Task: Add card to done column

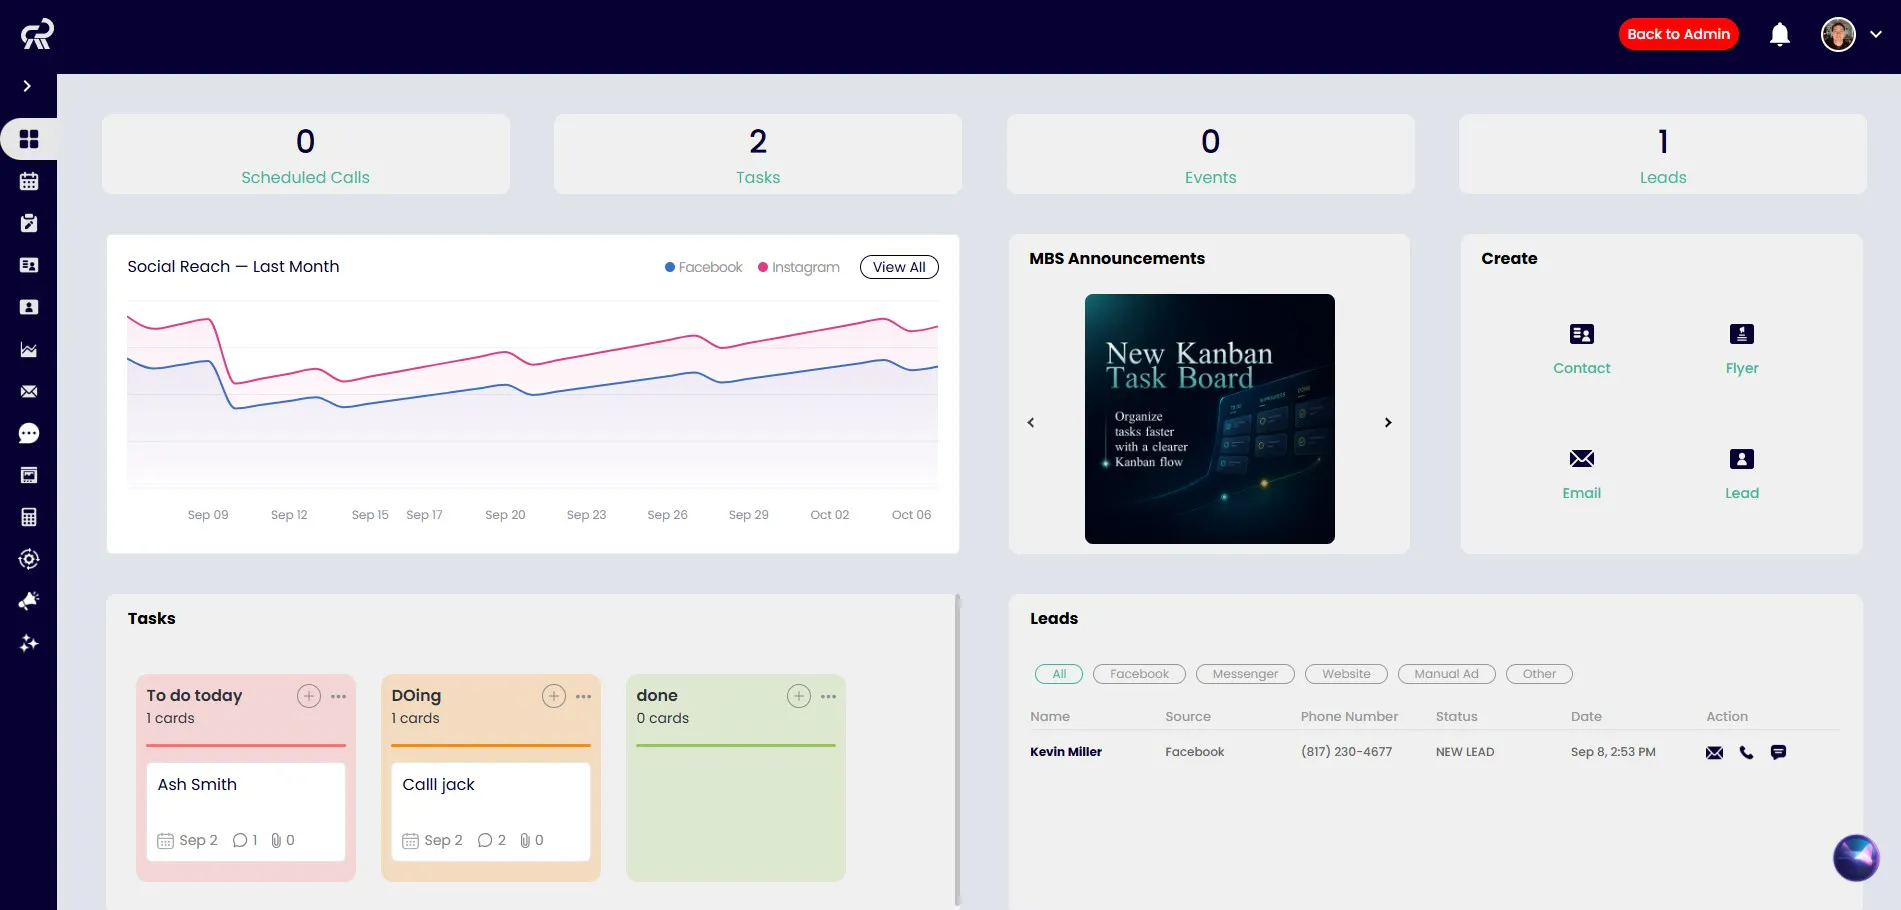Action: [x=799, y=696]
